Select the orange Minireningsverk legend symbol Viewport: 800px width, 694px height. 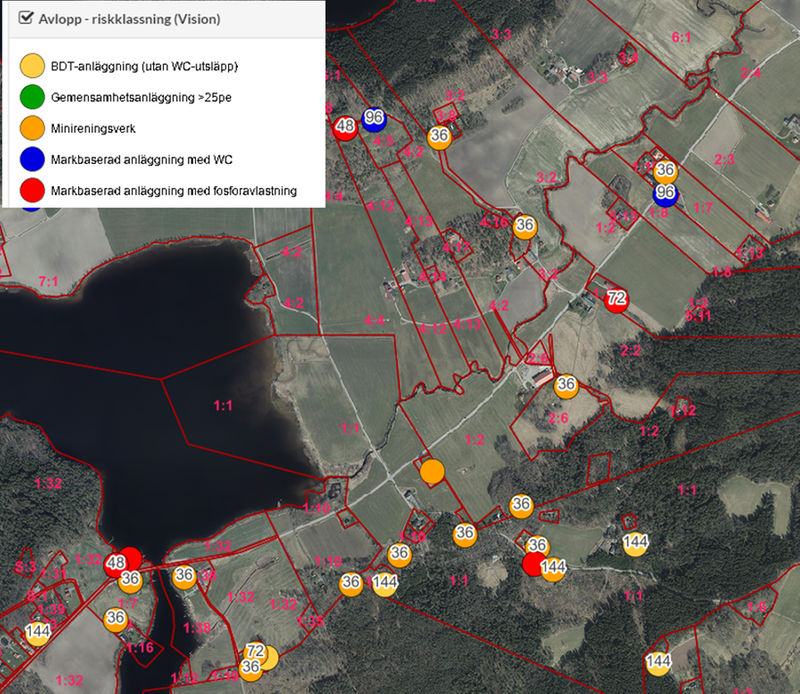click(x=32, y=128)
